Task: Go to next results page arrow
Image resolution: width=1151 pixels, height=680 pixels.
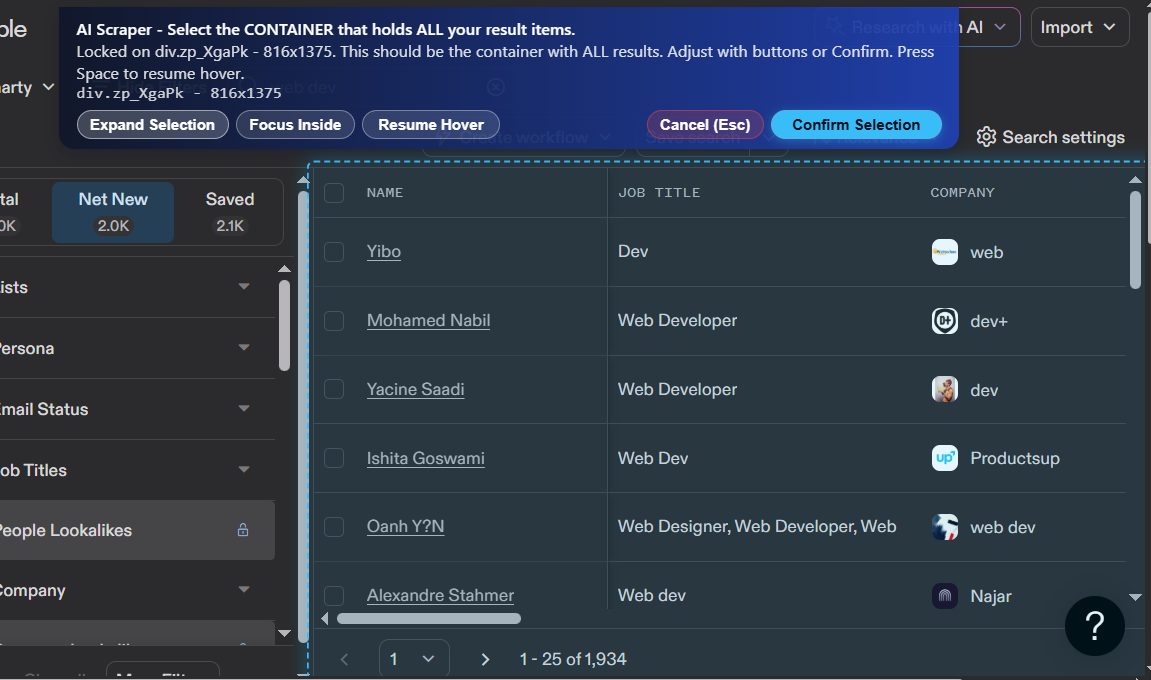Action: coord(484,659)
